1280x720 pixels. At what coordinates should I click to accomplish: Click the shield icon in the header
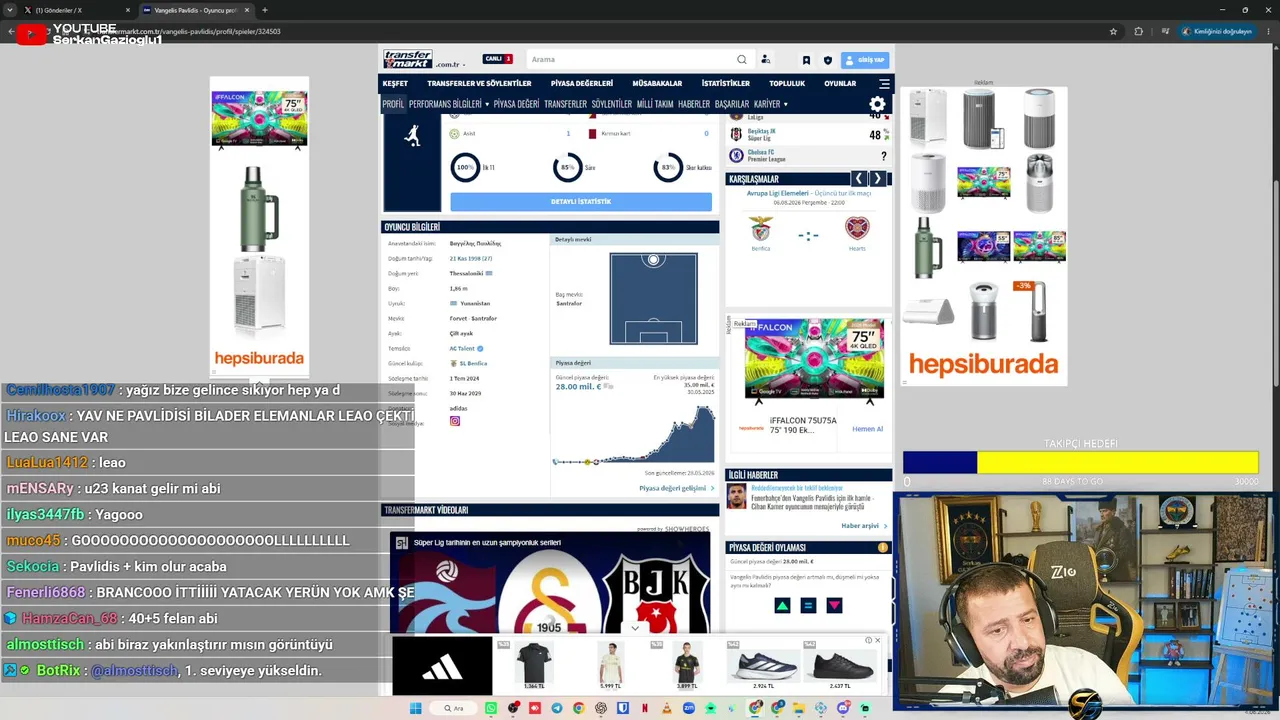827,60
